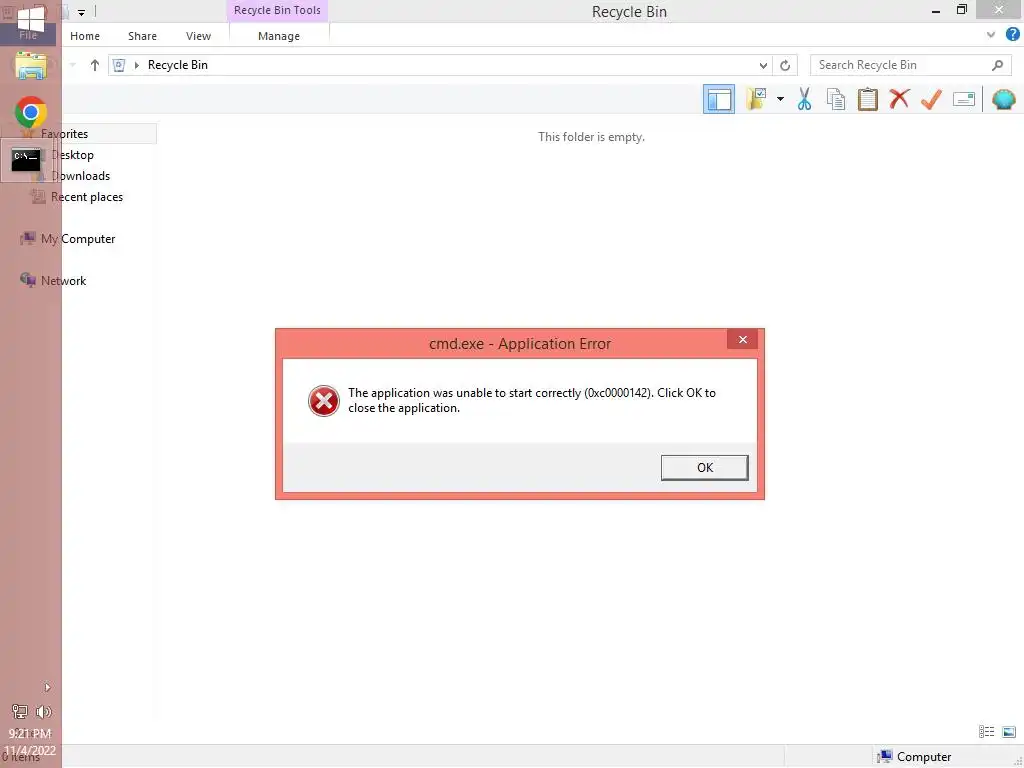1024x768 pixels.
Task: Go up one folder level arrow
Action: [95, 65]
